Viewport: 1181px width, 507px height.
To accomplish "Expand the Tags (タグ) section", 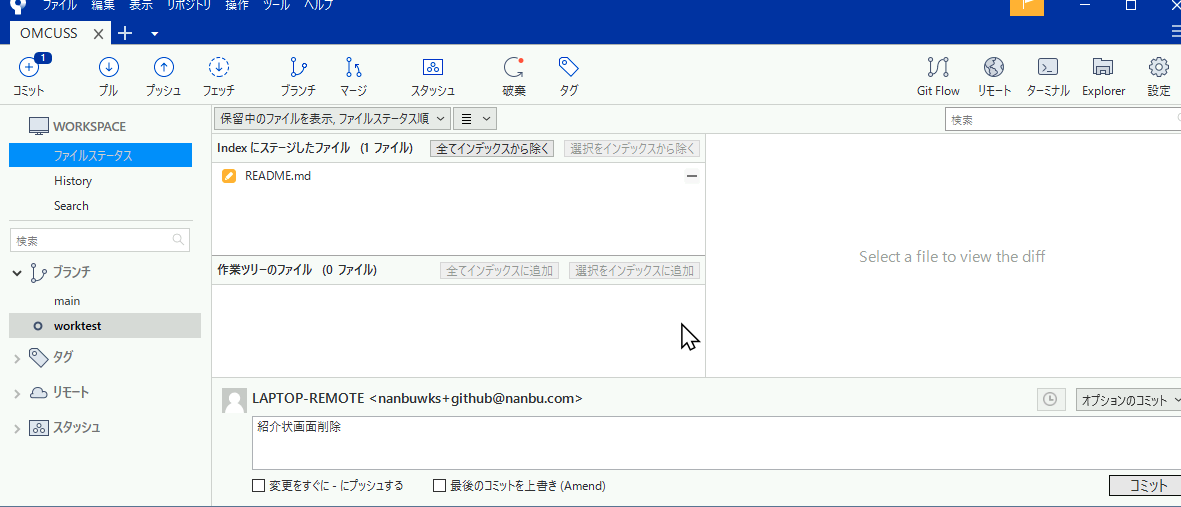I will (x=17, y=358).
